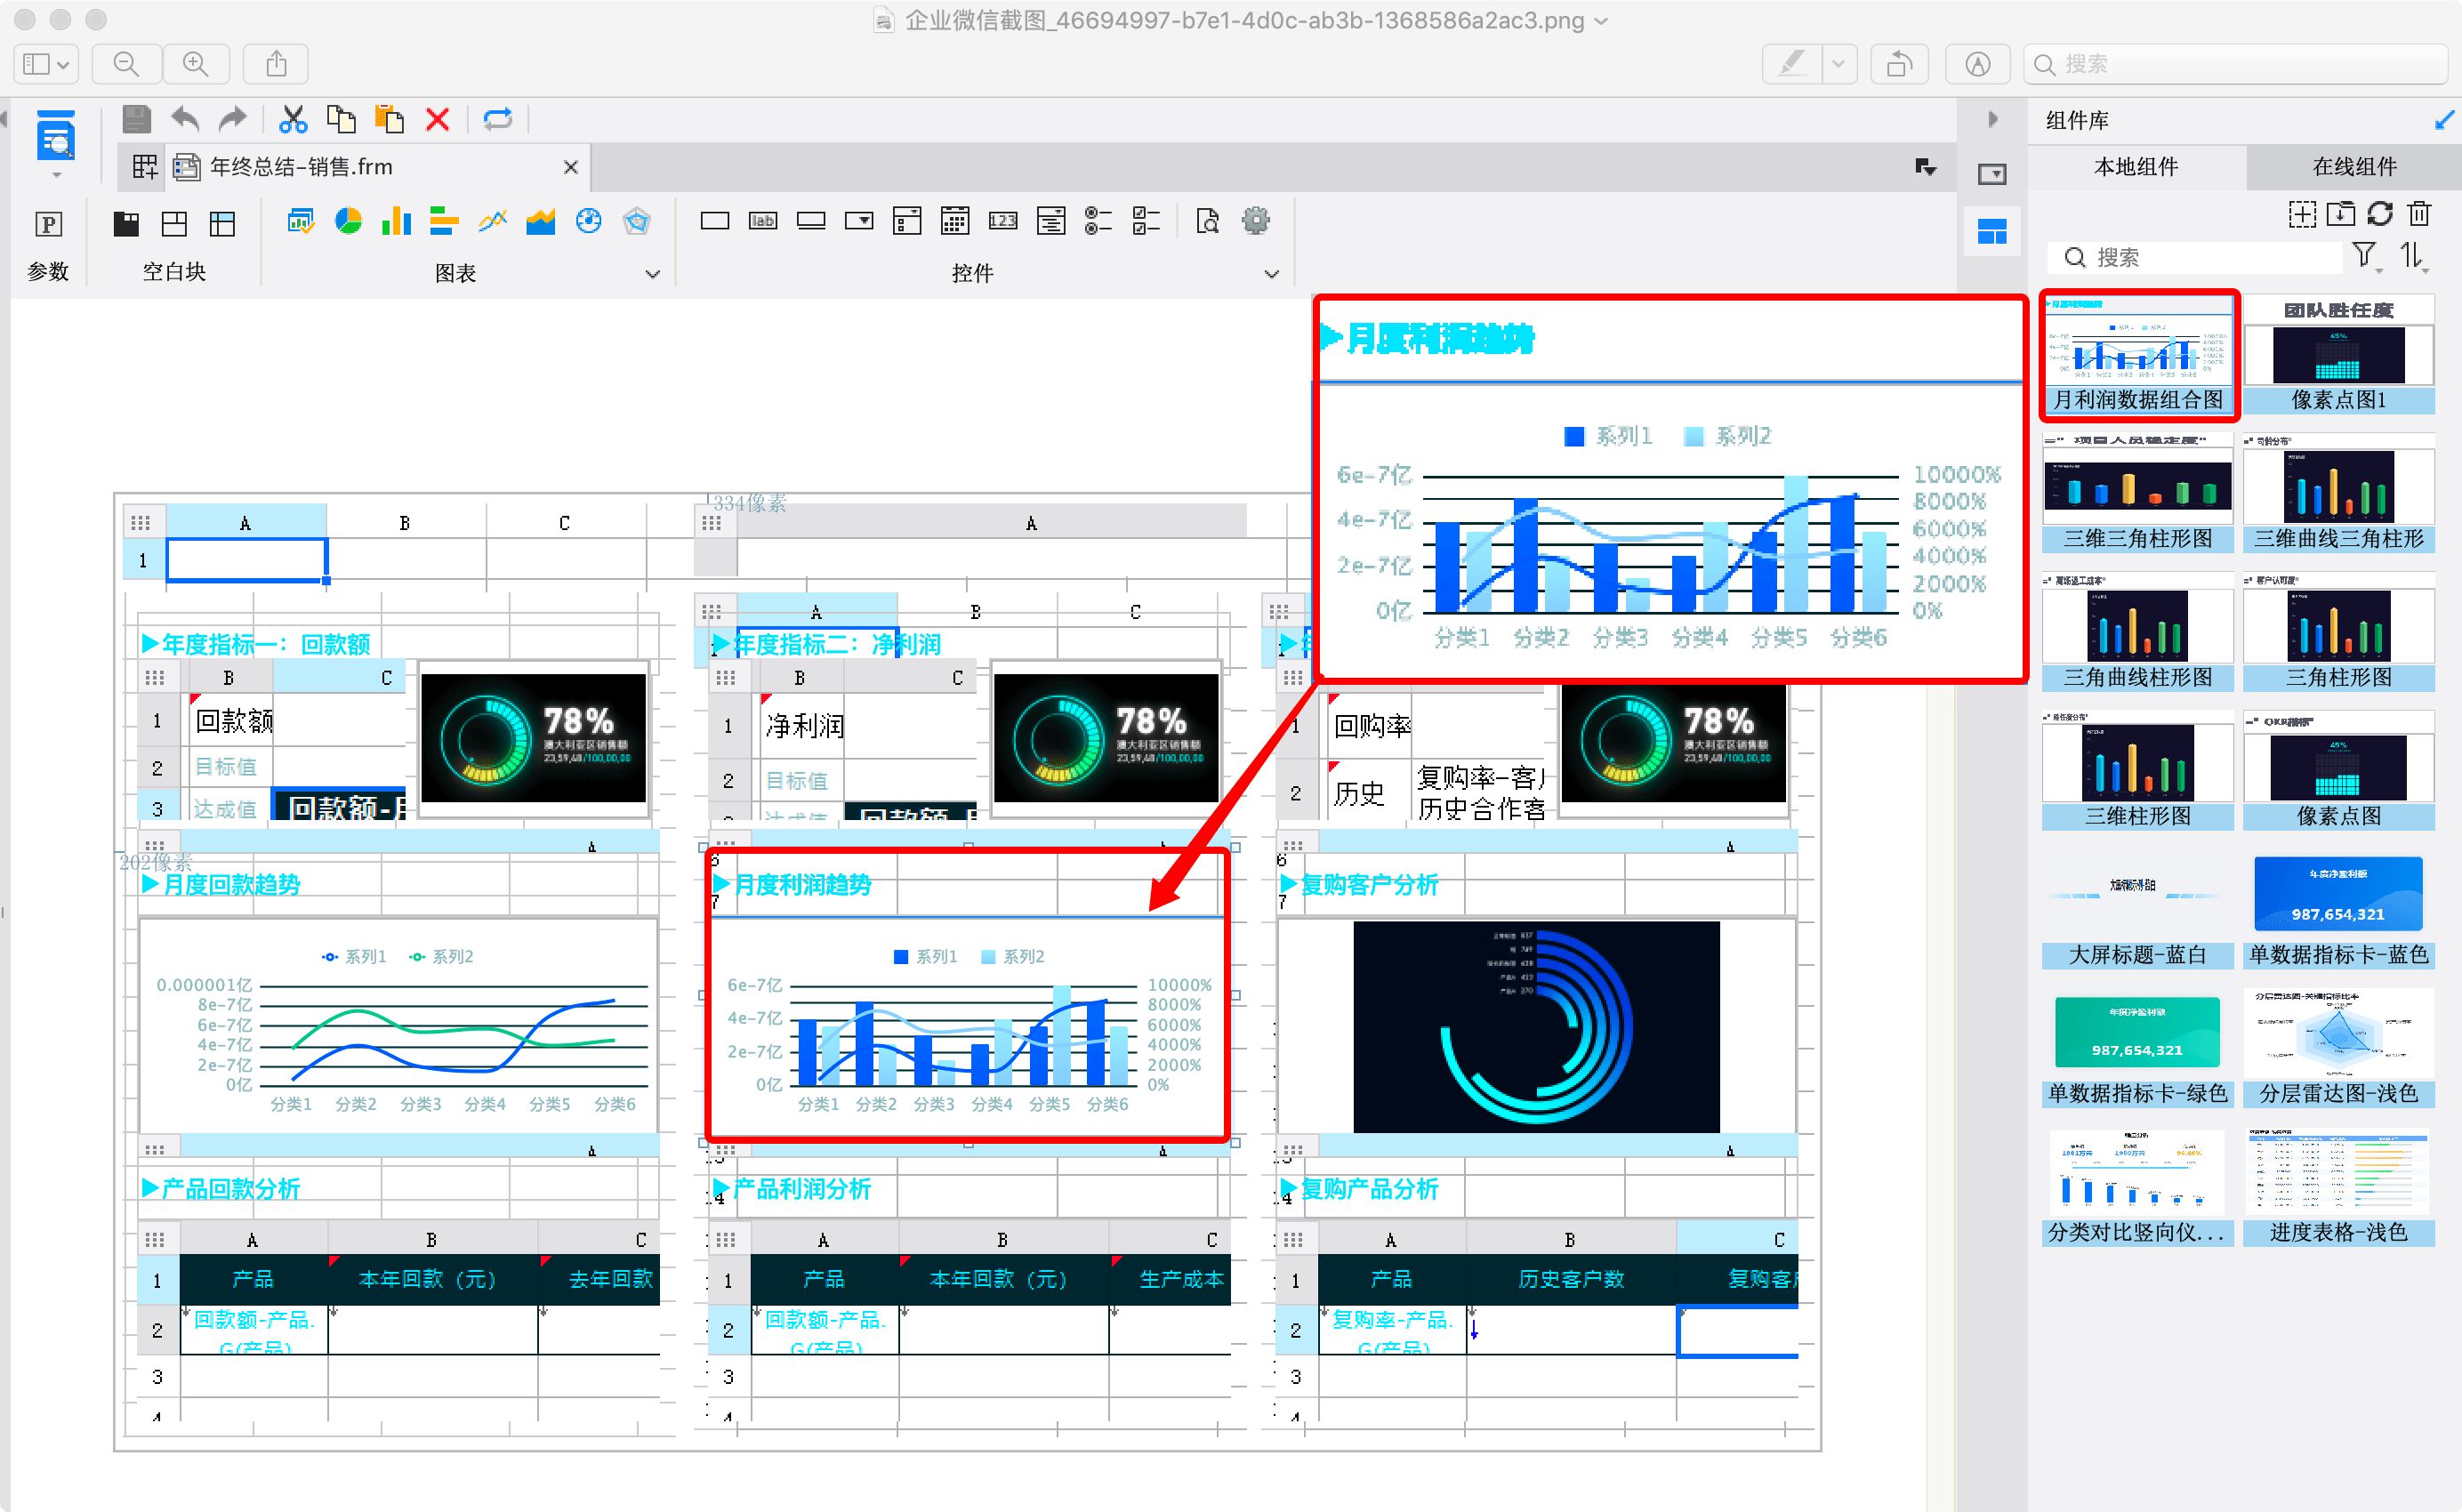Collapse the right panel with the arrow toggle
Screen dimensions: 2462x1512
point(1992,120)
